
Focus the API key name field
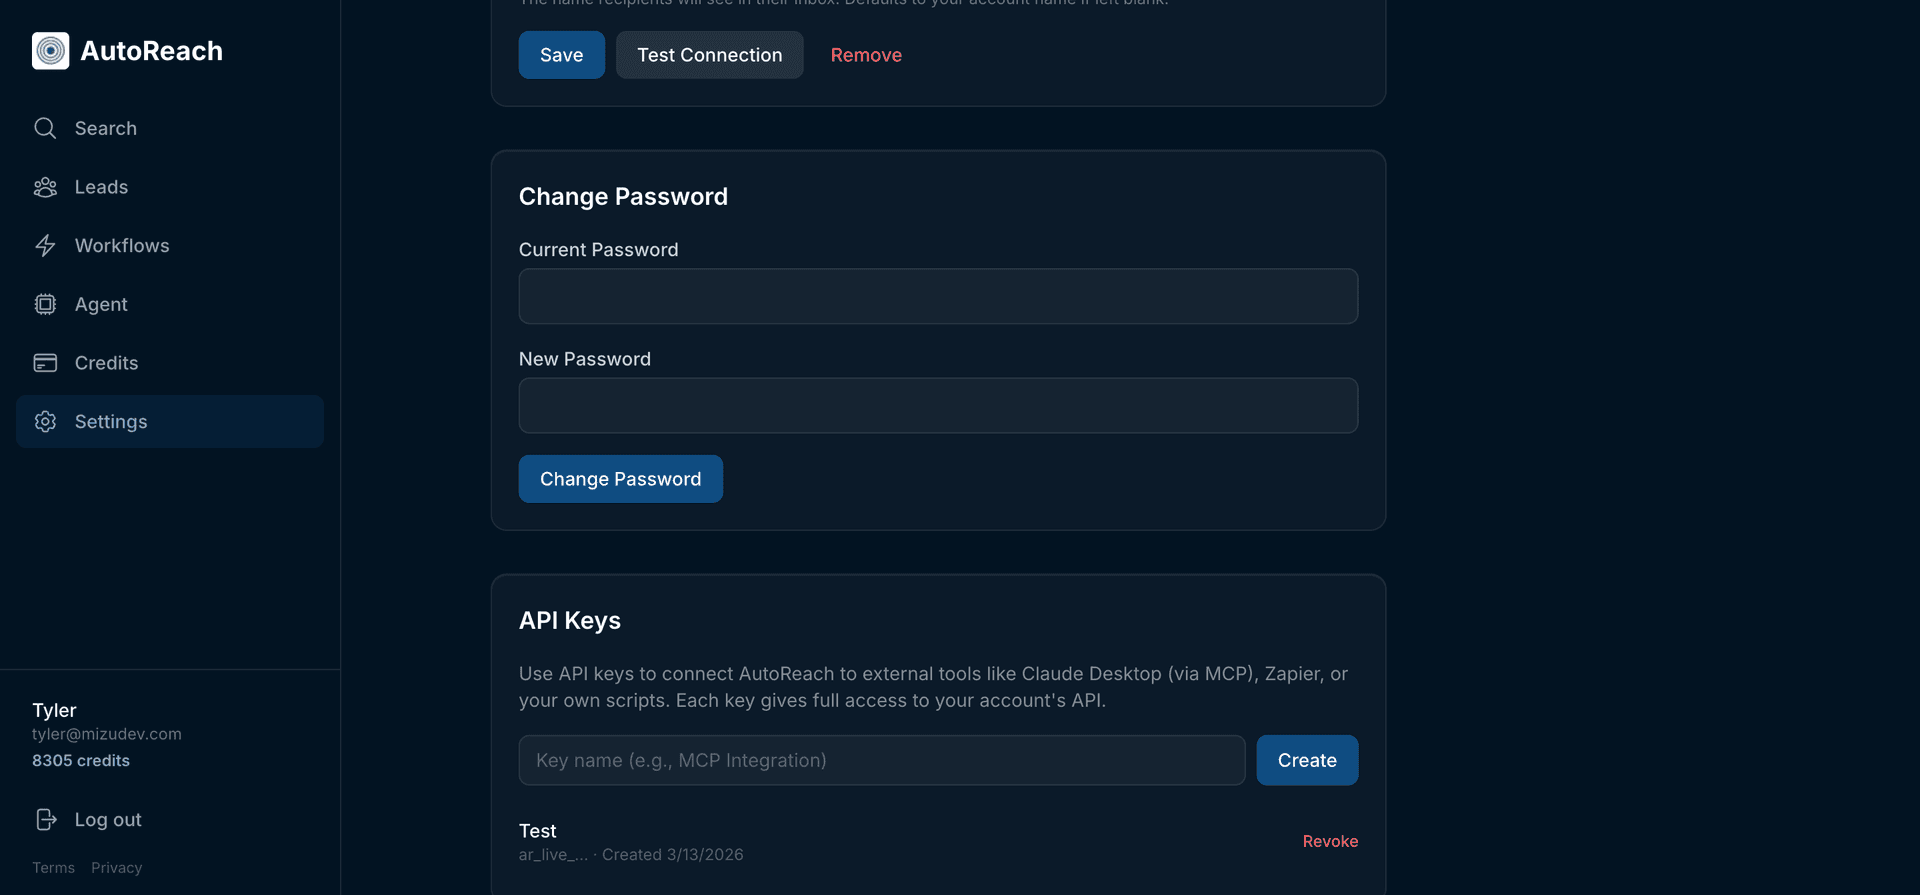tap(881, 760)
